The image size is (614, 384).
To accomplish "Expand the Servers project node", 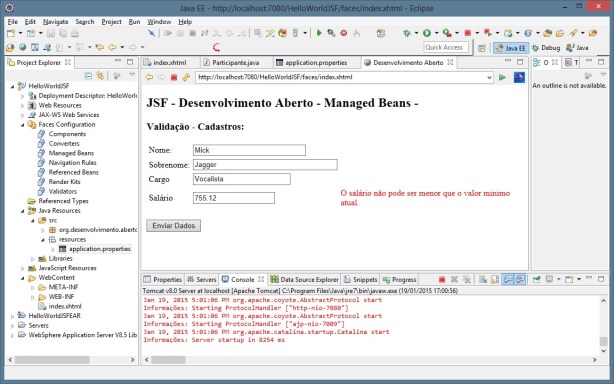I will pos(13,326).
